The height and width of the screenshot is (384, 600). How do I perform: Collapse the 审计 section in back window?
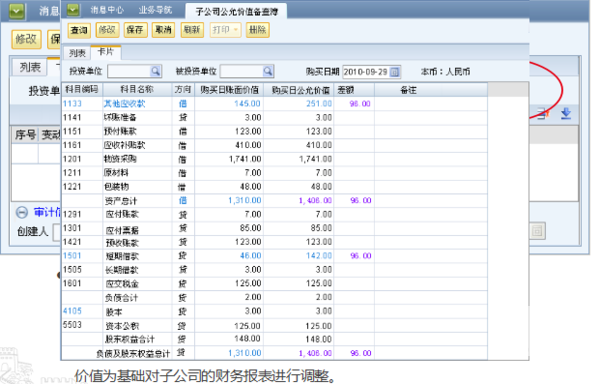point(22,212)
